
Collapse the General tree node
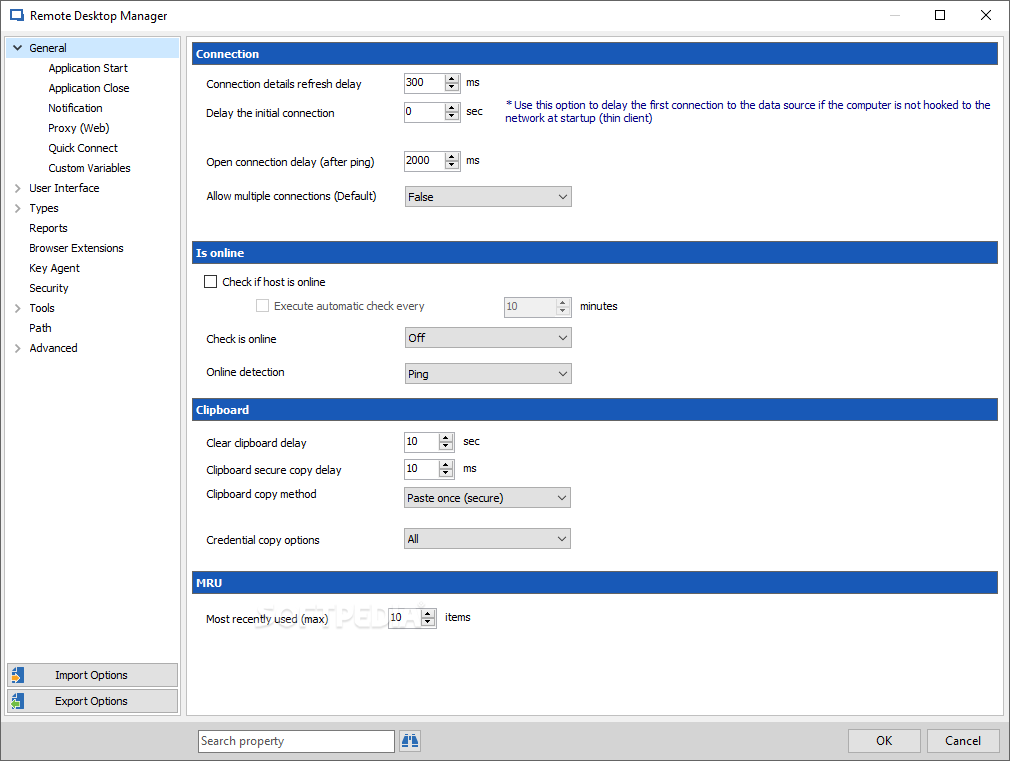[x=17, y=48]
